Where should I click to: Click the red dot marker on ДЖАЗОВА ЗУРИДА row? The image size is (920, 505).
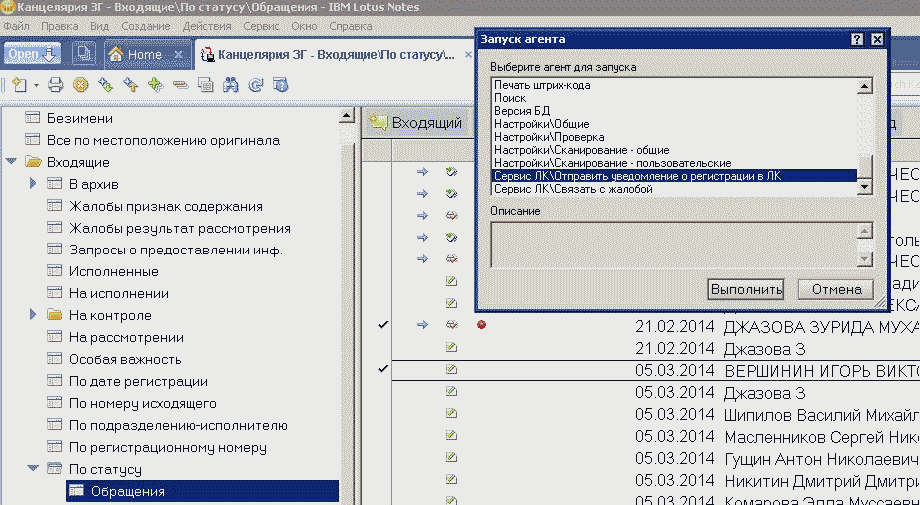pos(481,325)
